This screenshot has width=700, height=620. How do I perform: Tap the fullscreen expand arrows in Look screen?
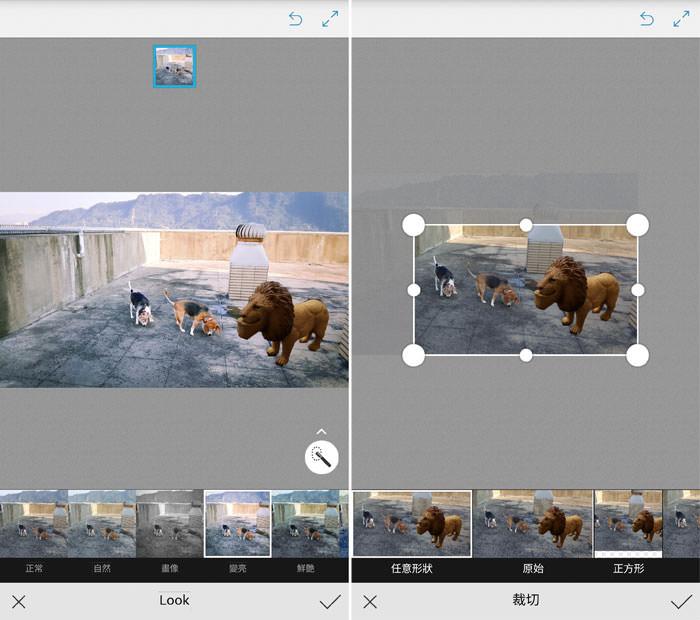pyautogui.click(x=330, y=19)
